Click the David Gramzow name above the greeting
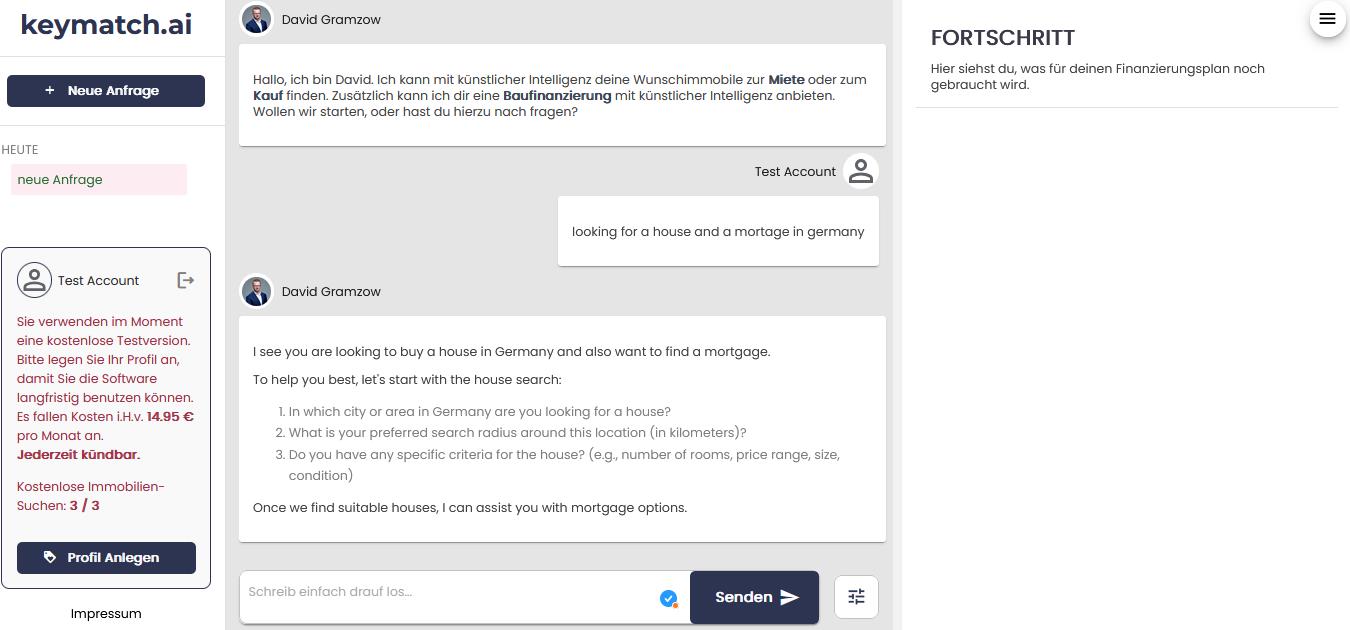The width and height of the screenshot is (1350, 630). pos(331,19)
